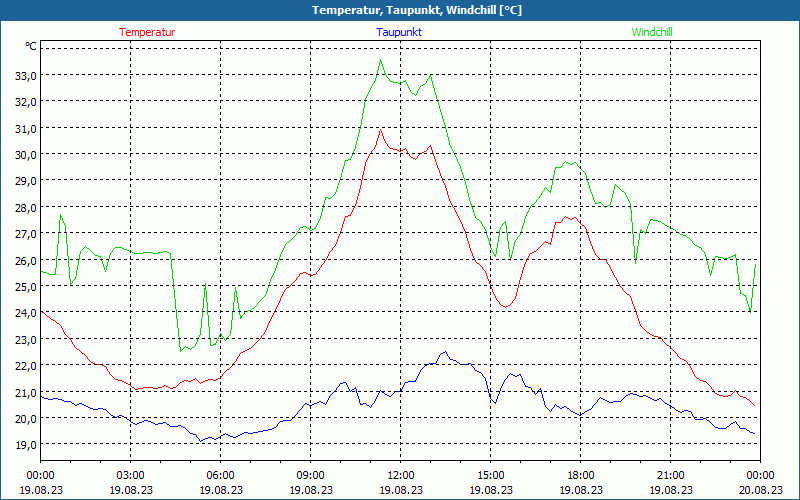Click the red Temperatur peak near 31 °C
The width and height of the screenshot is (800, 500).
coord(380,130)
